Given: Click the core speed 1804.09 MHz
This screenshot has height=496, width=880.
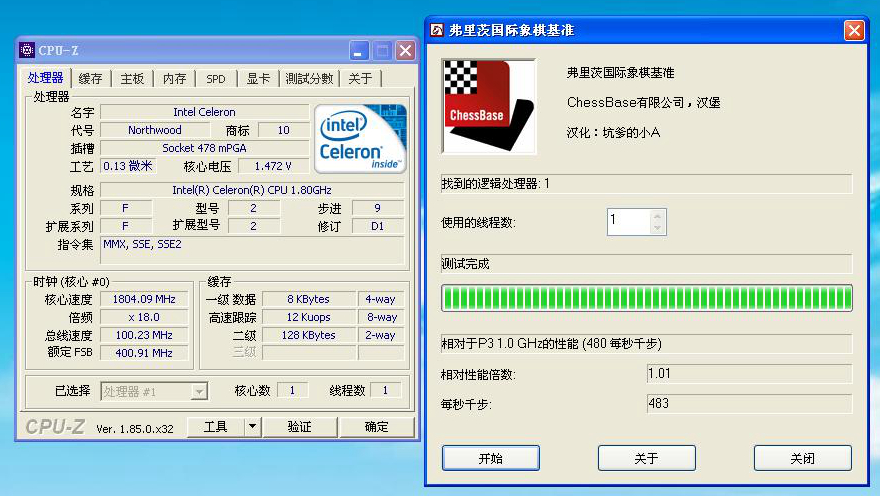Looking at the screenshot, I should [x=144, y=299].
